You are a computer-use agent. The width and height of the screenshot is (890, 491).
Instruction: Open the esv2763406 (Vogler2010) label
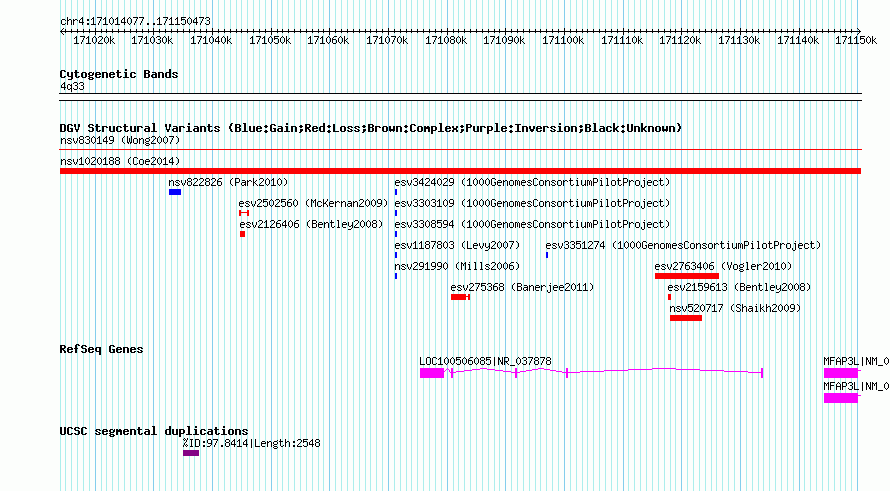pos(723,266)
